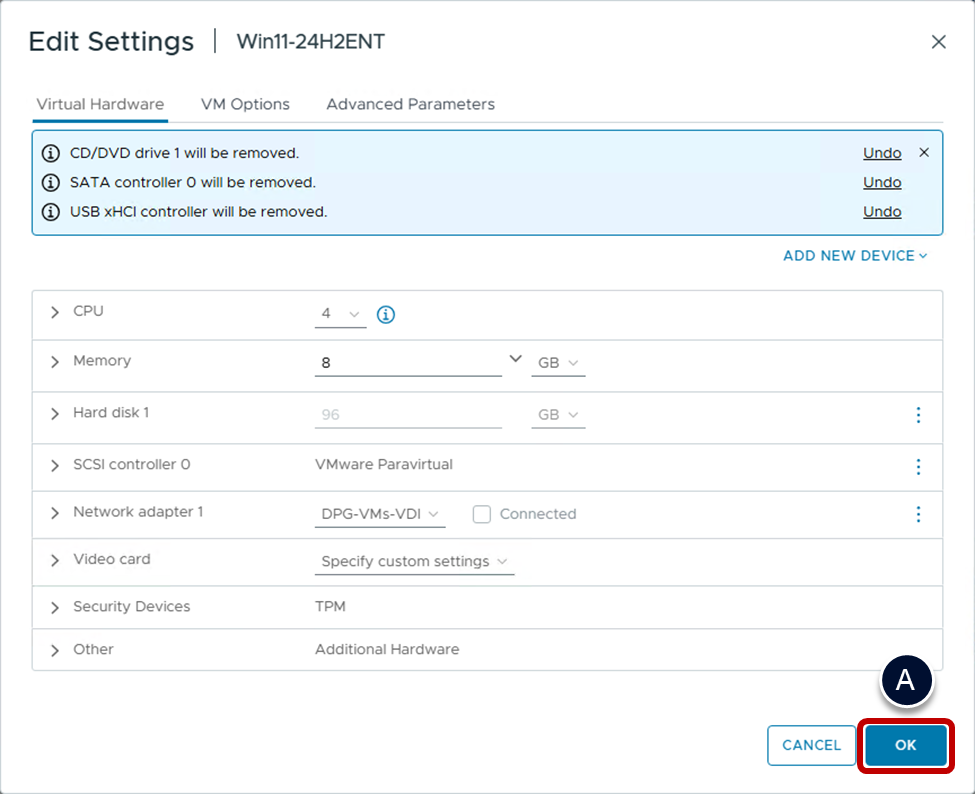The image size is (975, 794).
Task: Dismiss the removal notification banner
Action: pyautogui.click(x=924, y=153)
